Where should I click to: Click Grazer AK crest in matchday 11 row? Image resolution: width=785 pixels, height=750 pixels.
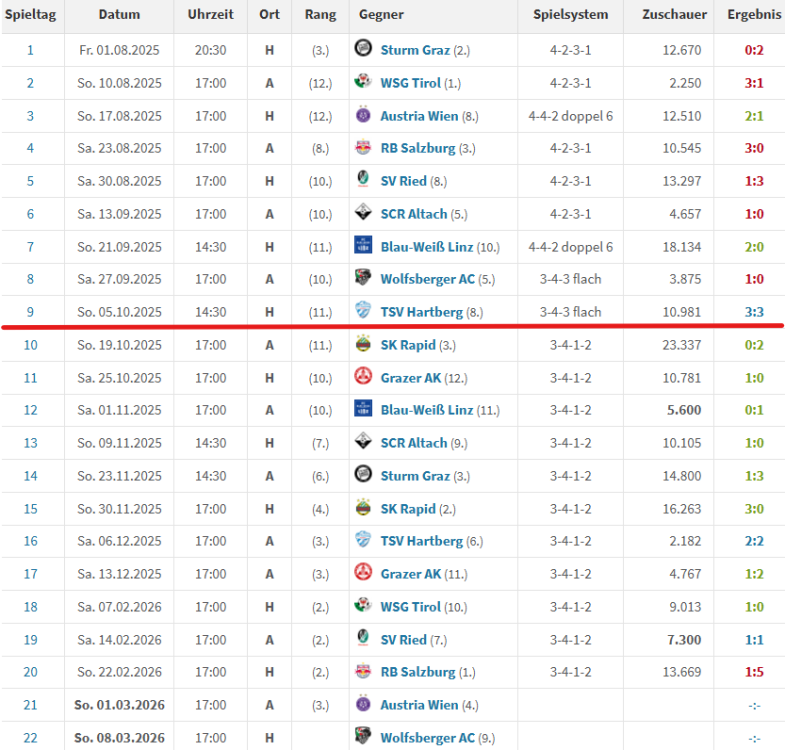[x=364, y=377]
